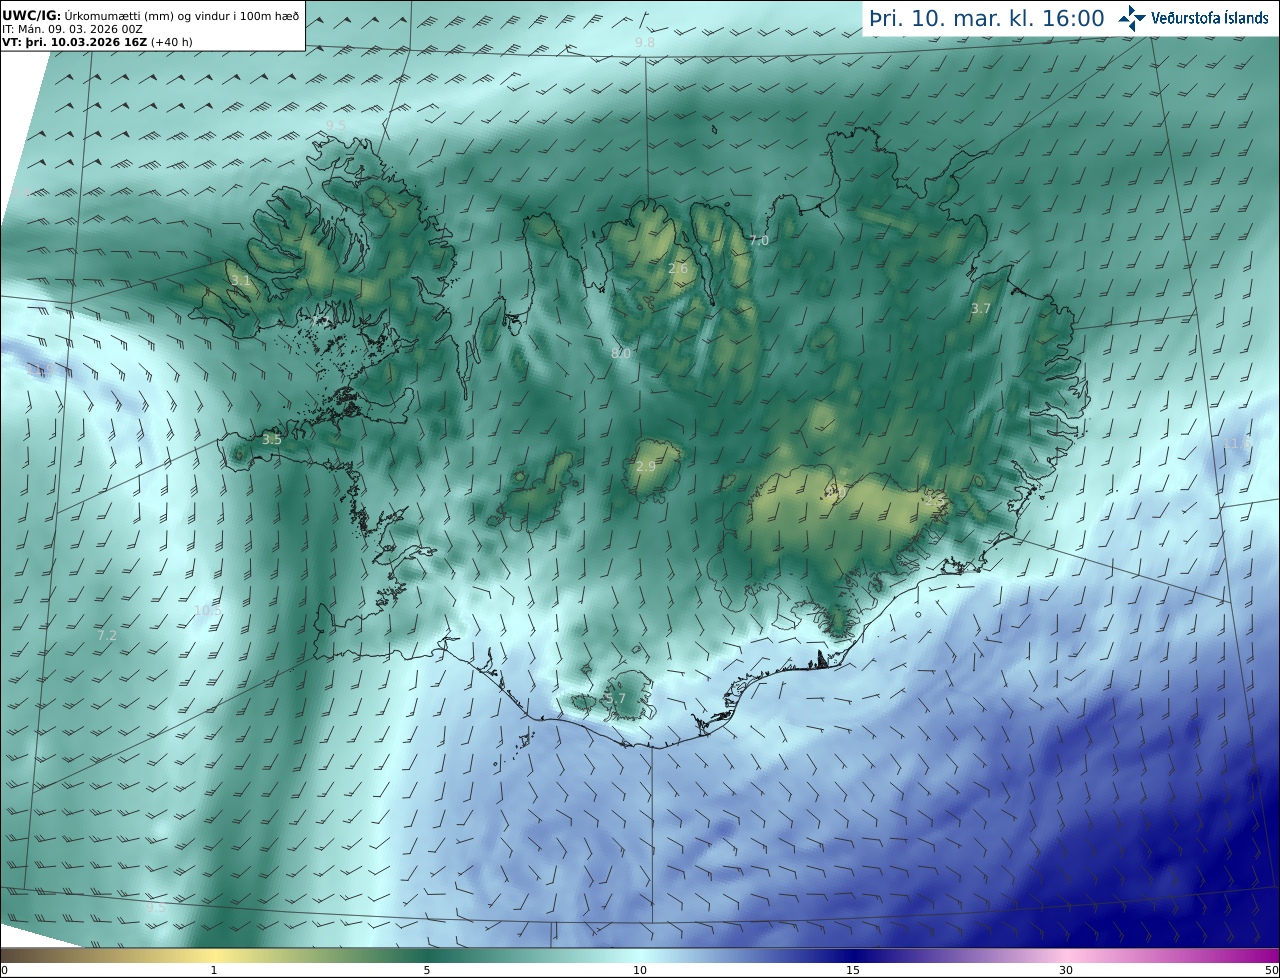The image size is (1280, 978).
Task: Click the 3.1 value in the Westfjords
Action: (241, 281)
